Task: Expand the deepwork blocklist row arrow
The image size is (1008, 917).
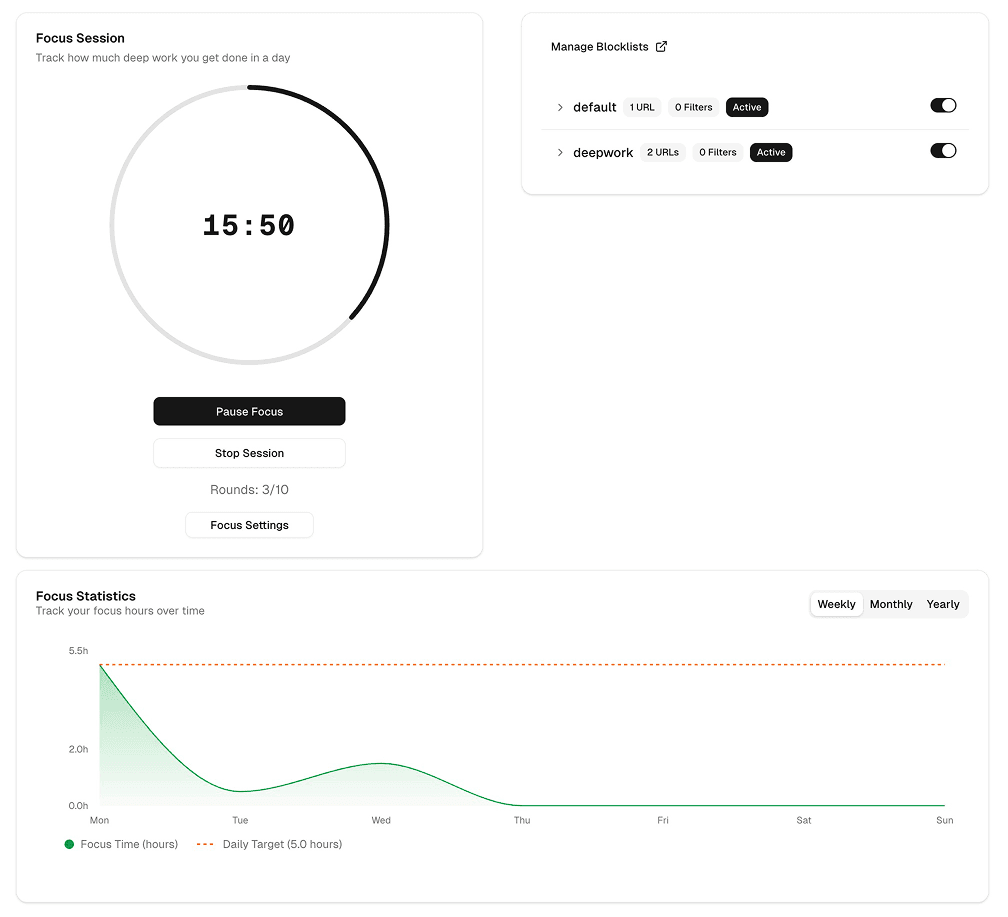Action: coord(560,153)
